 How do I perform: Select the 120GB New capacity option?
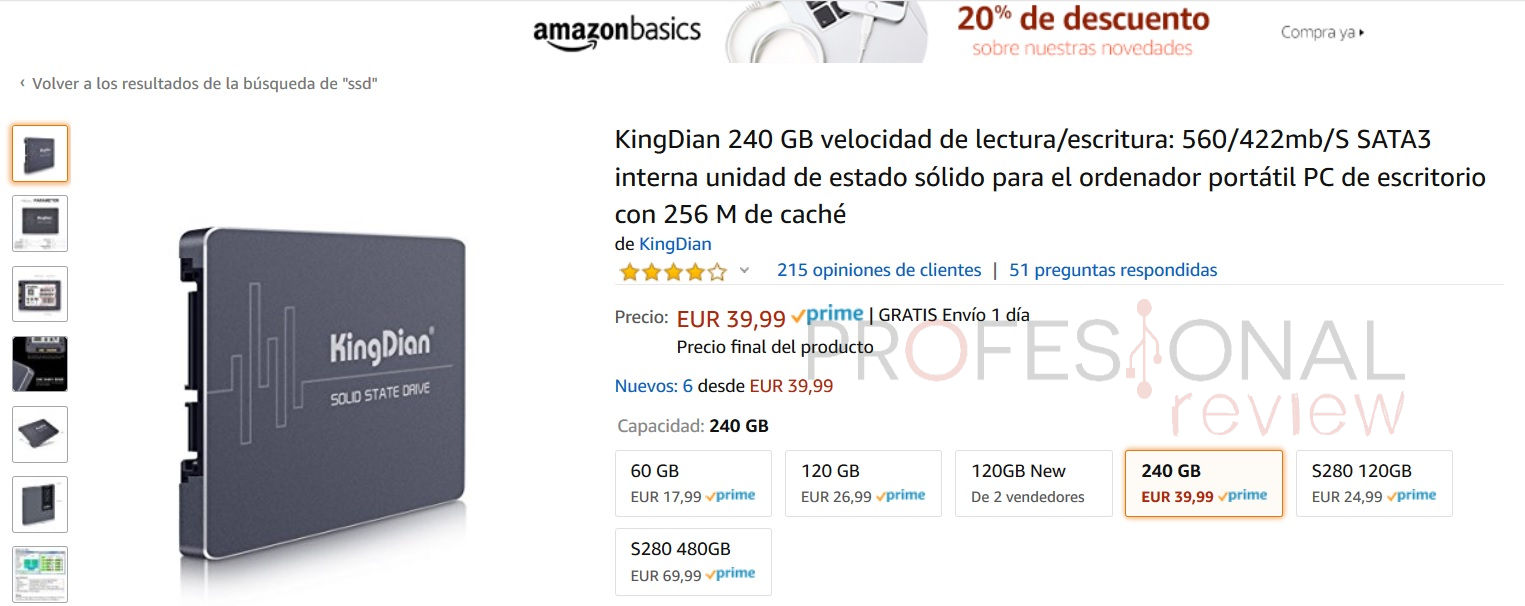(1034, 483)
